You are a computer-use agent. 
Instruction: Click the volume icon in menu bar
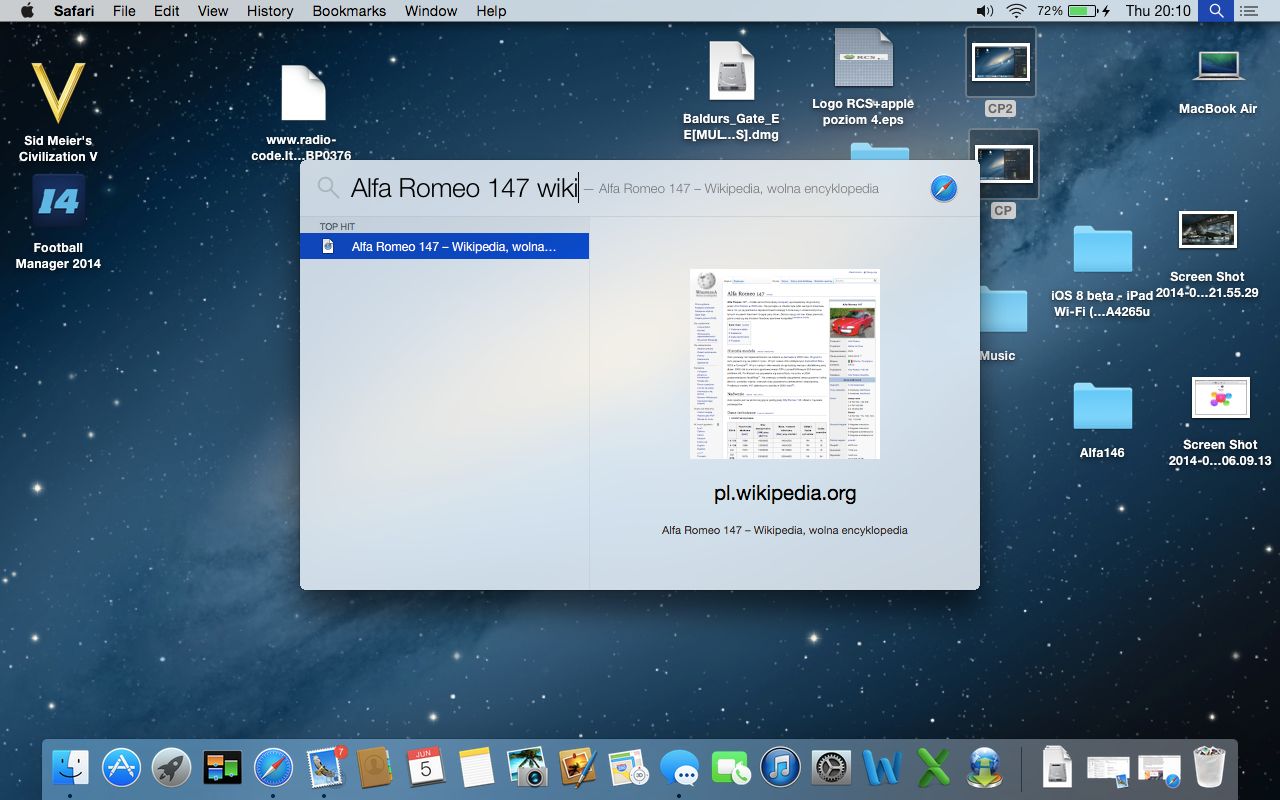pos(985,11)
